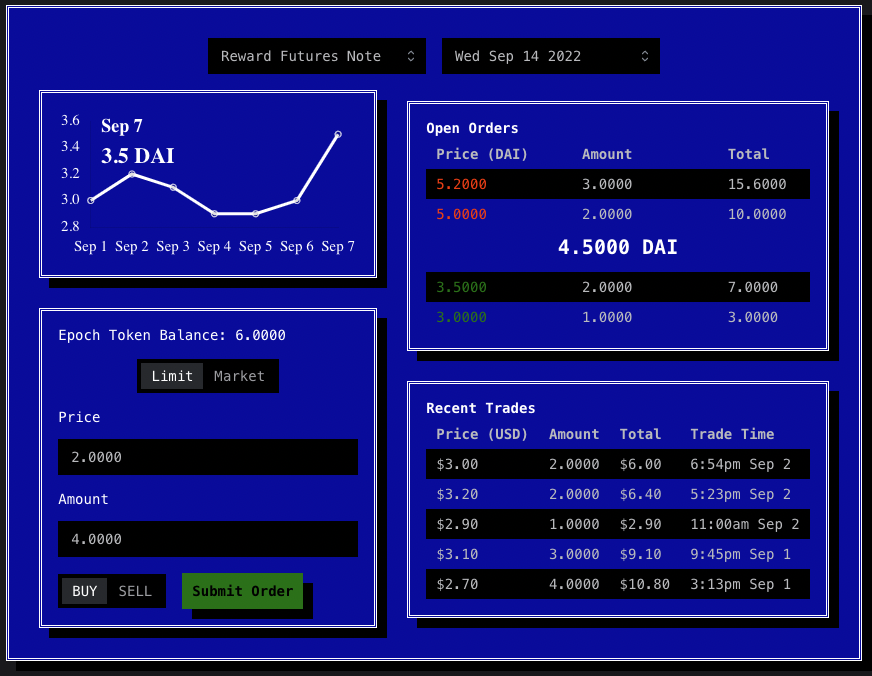Click the Epoch Token Balance label

click(172, 335)
